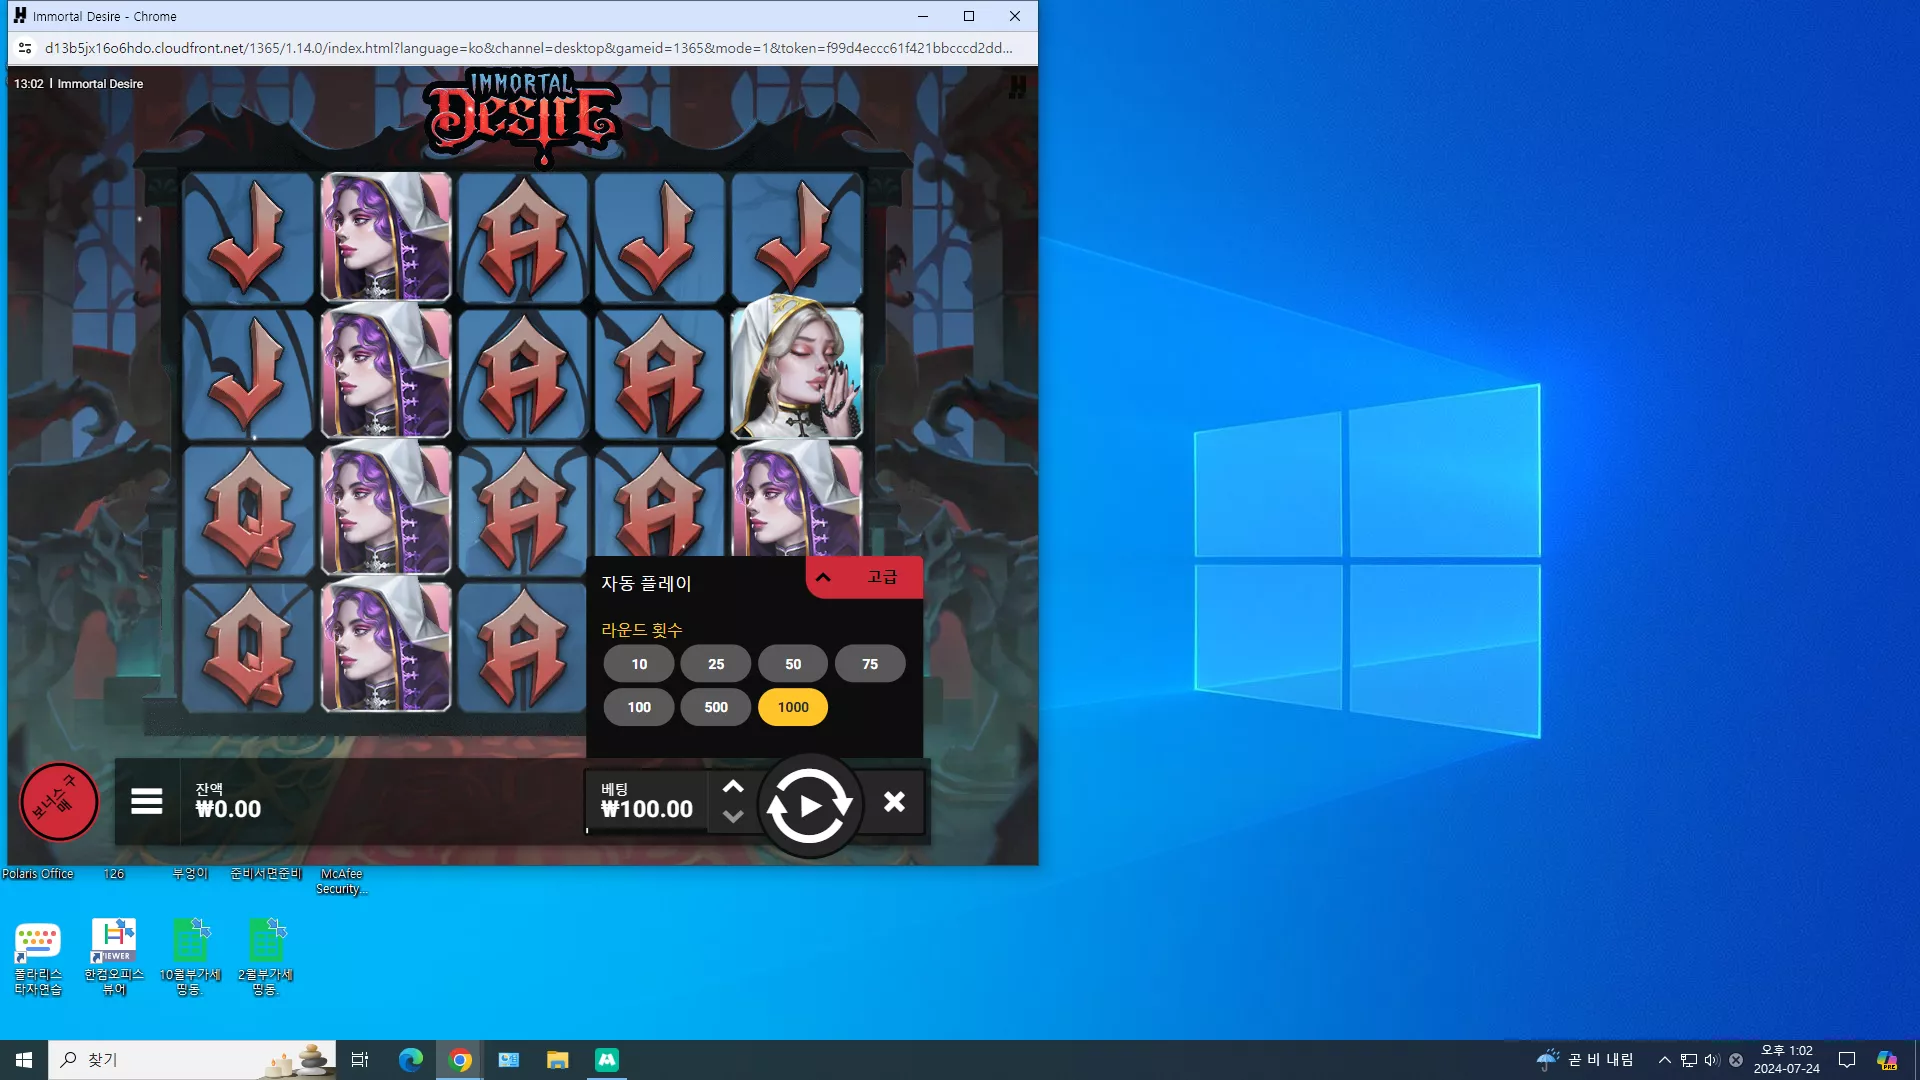Increase the bet with the up arrow

(x=733, y=787)
